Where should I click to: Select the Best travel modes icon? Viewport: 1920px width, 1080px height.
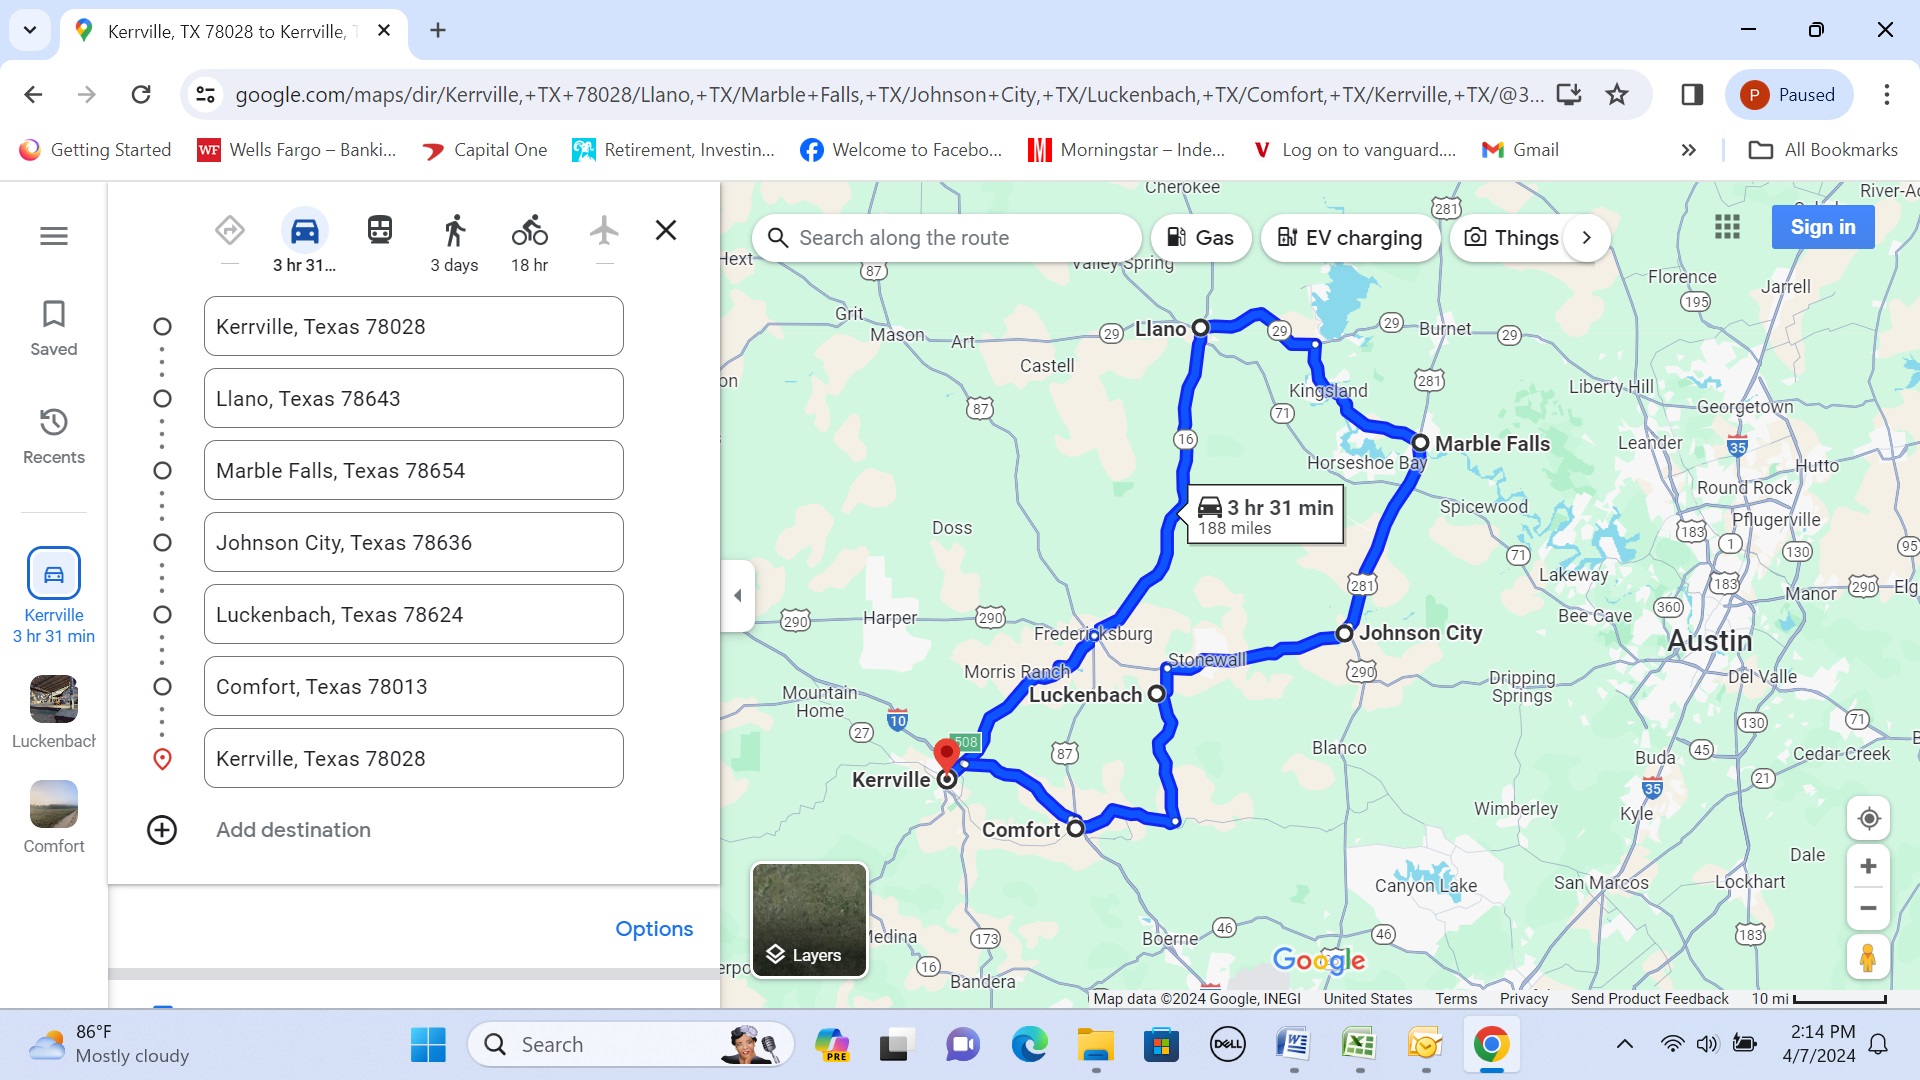click(230, 231)
